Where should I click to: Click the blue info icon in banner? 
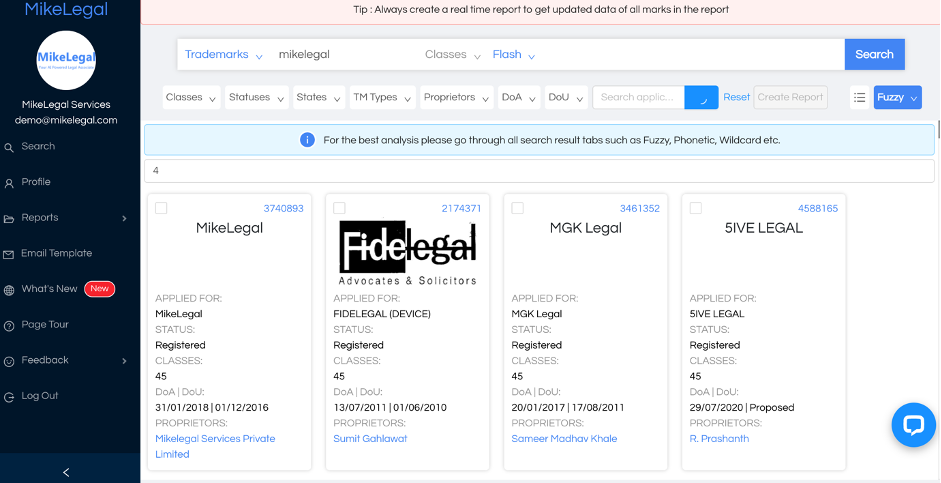[x=307, y=140]
